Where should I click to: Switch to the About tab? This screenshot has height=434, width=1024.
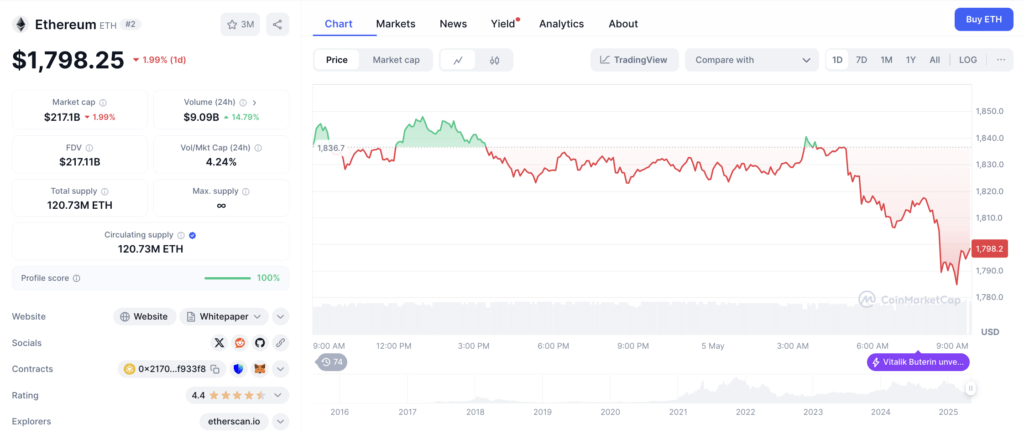(x=623, y=23)
